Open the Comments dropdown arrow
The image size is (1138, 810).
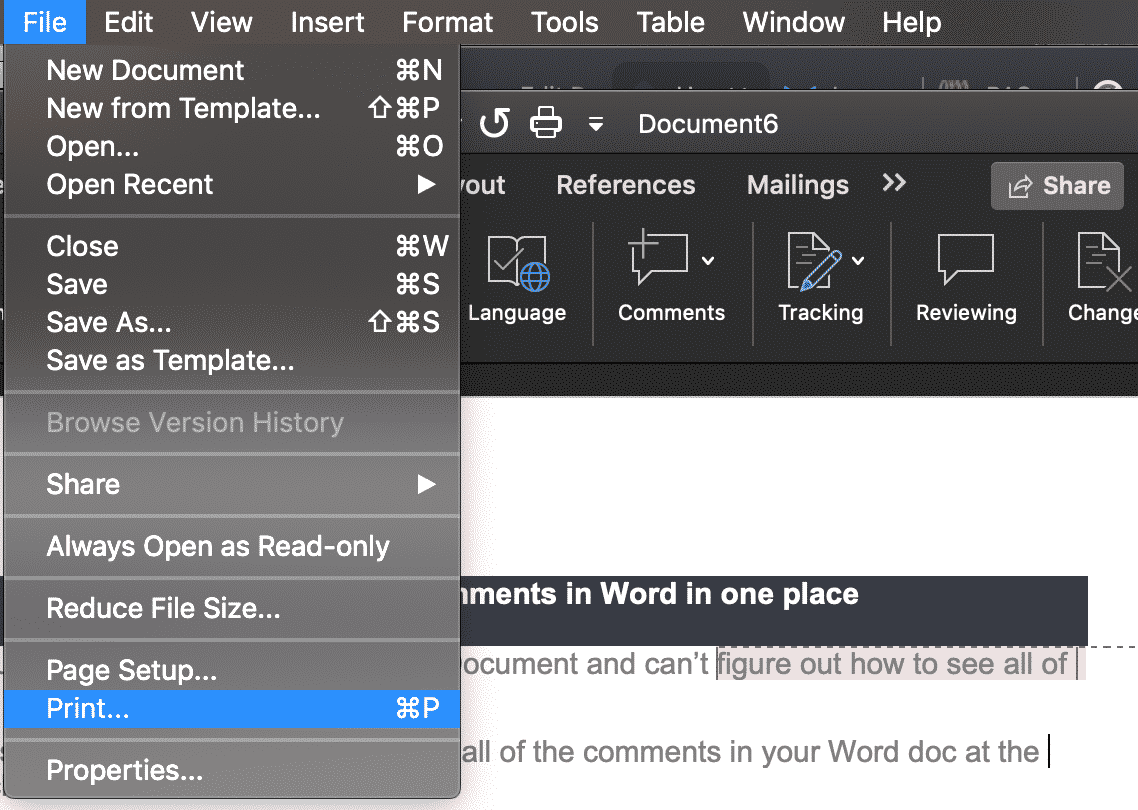[706, 258]
